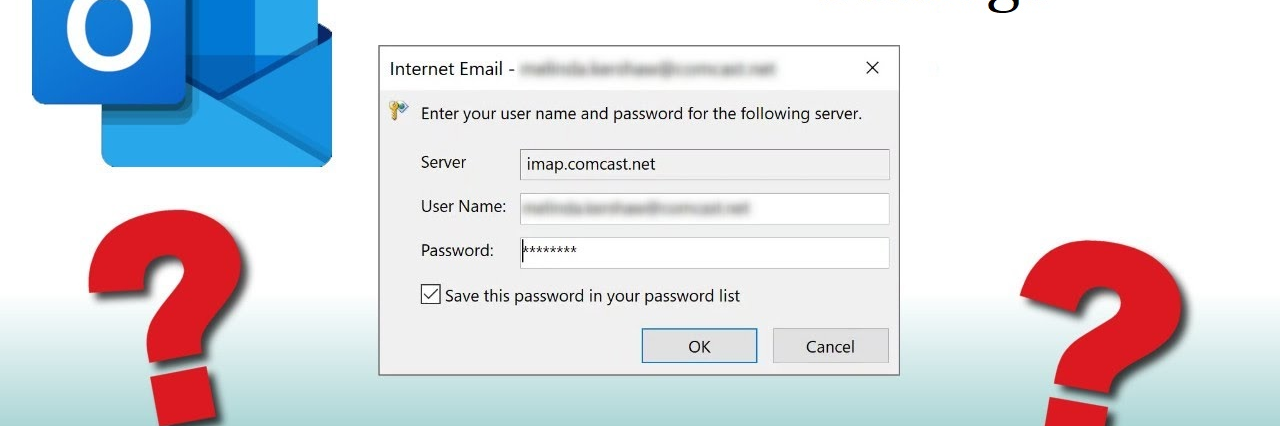Viewport: 1280px width, 426px height.
Task: Focus the User Name input field
Action: [x=704, y=208]
